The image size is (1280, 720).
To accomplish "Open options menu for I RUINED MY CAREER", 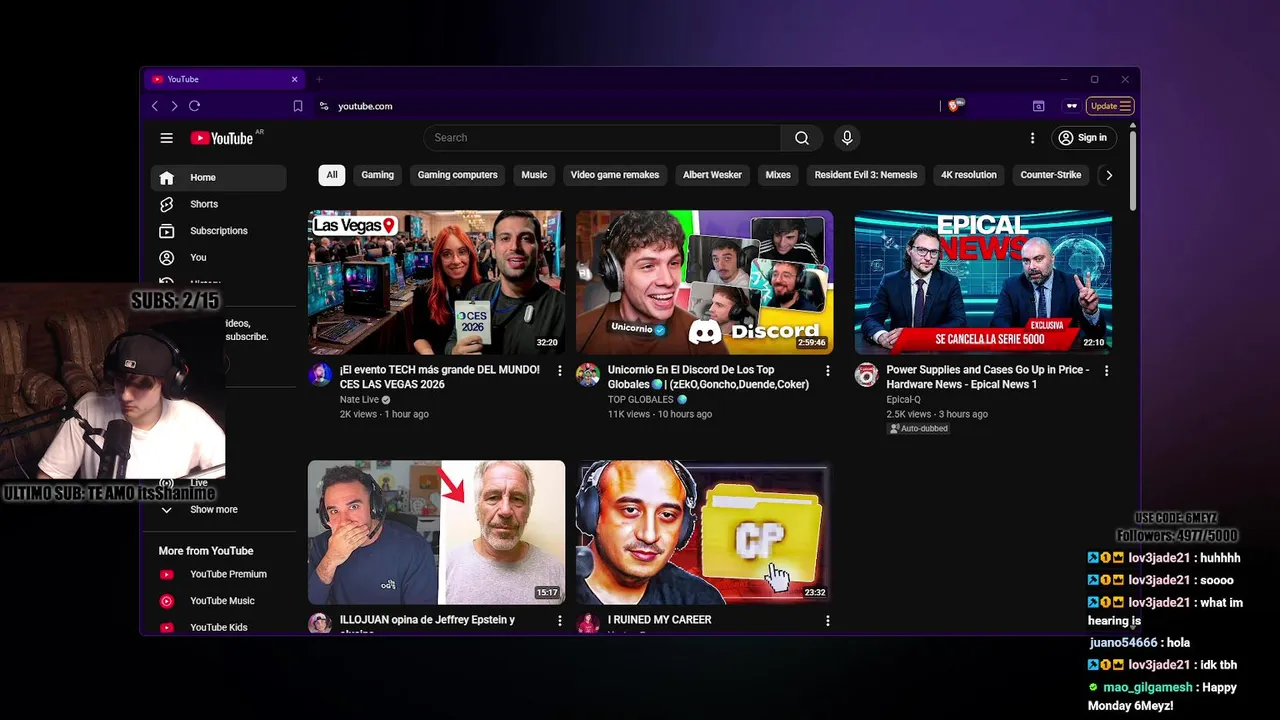I will 827,621.
